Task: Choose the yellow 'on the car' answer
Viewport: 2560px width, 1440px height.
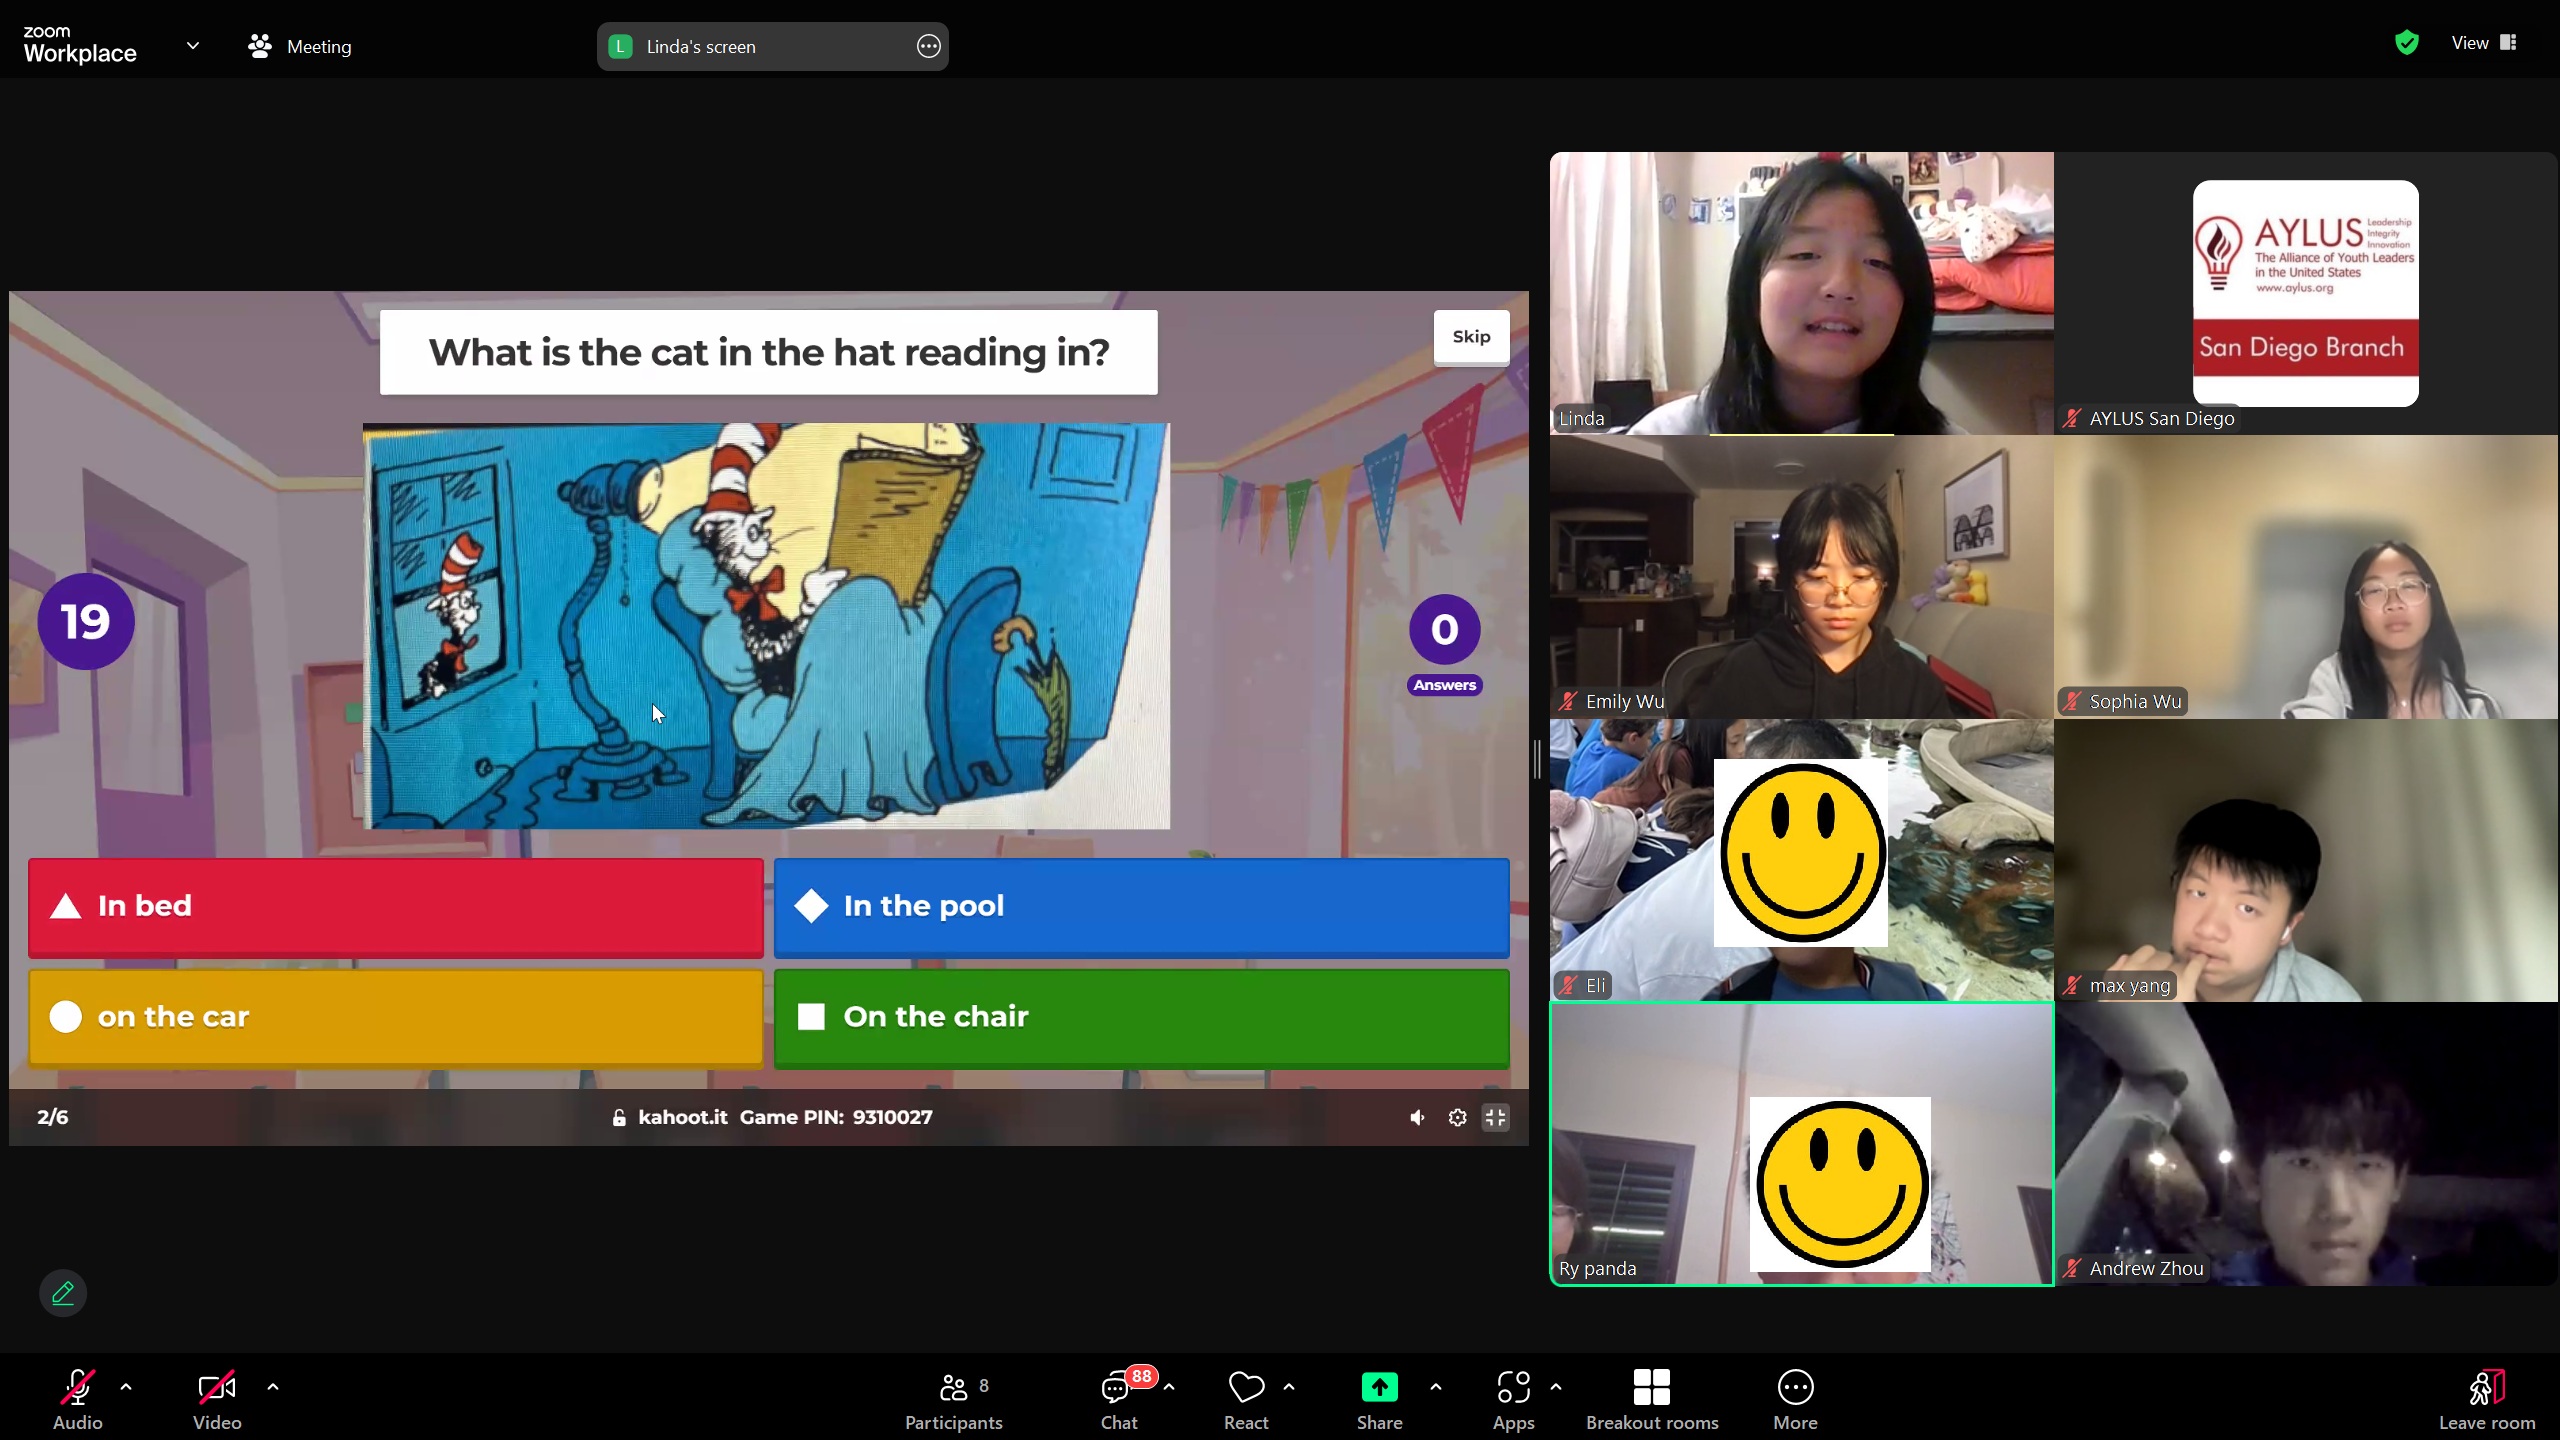Action: (x=396, y=1017)
